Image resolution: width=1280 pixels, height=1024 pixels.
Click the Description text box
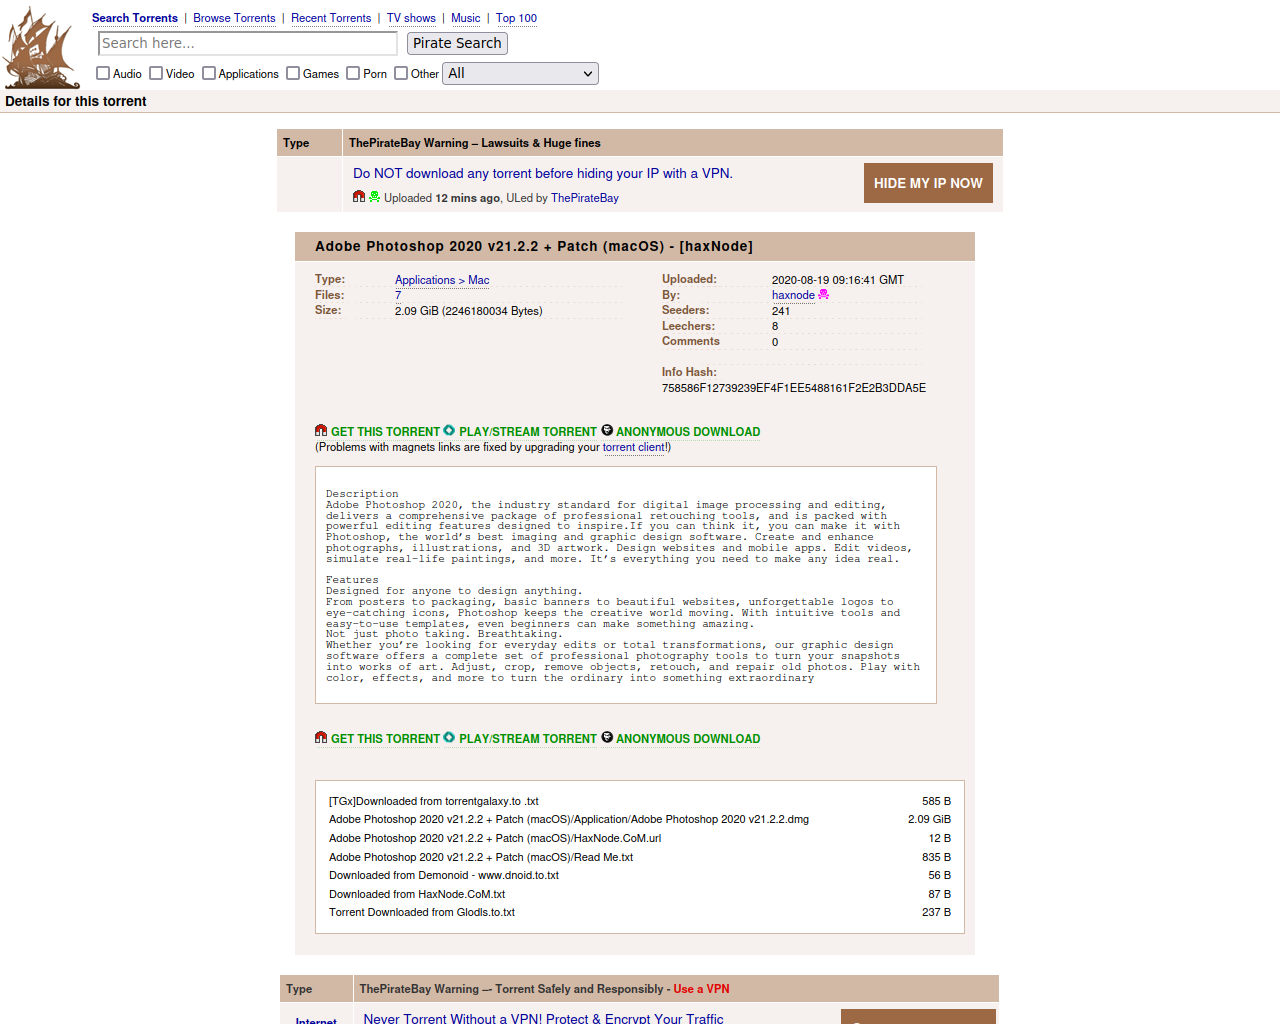[626, 585]
